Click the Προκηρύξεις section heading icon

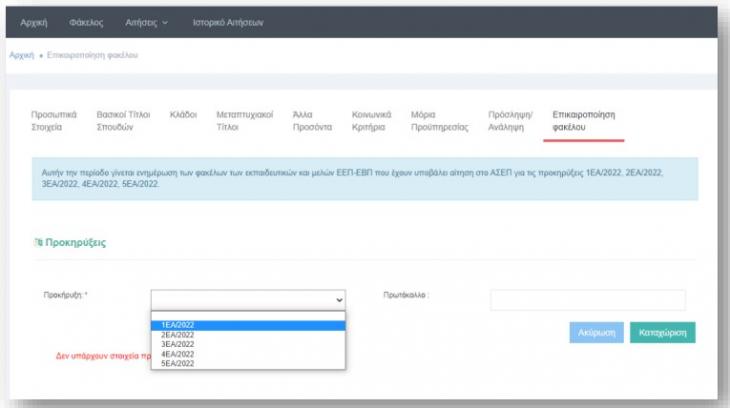pyautogui.click(x=39, y=243)
